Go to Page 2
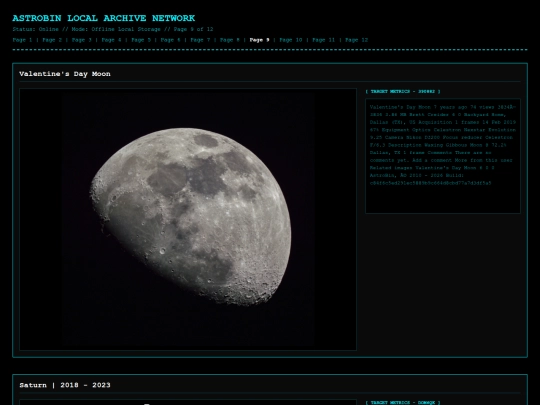The image size is (540, 405). (52, 40)
